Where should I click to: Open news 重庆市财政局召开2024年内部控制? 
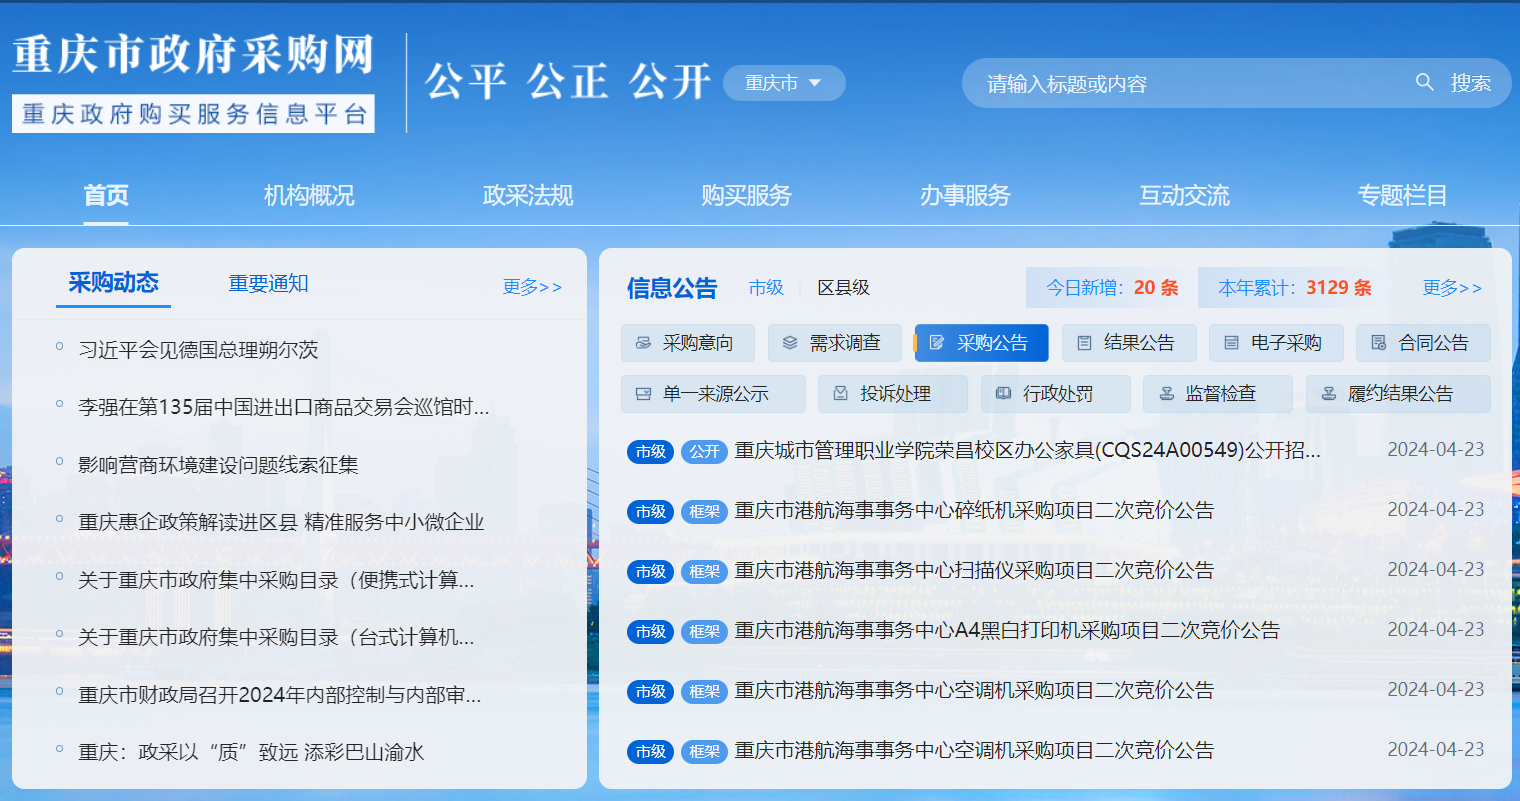(280, 695)
